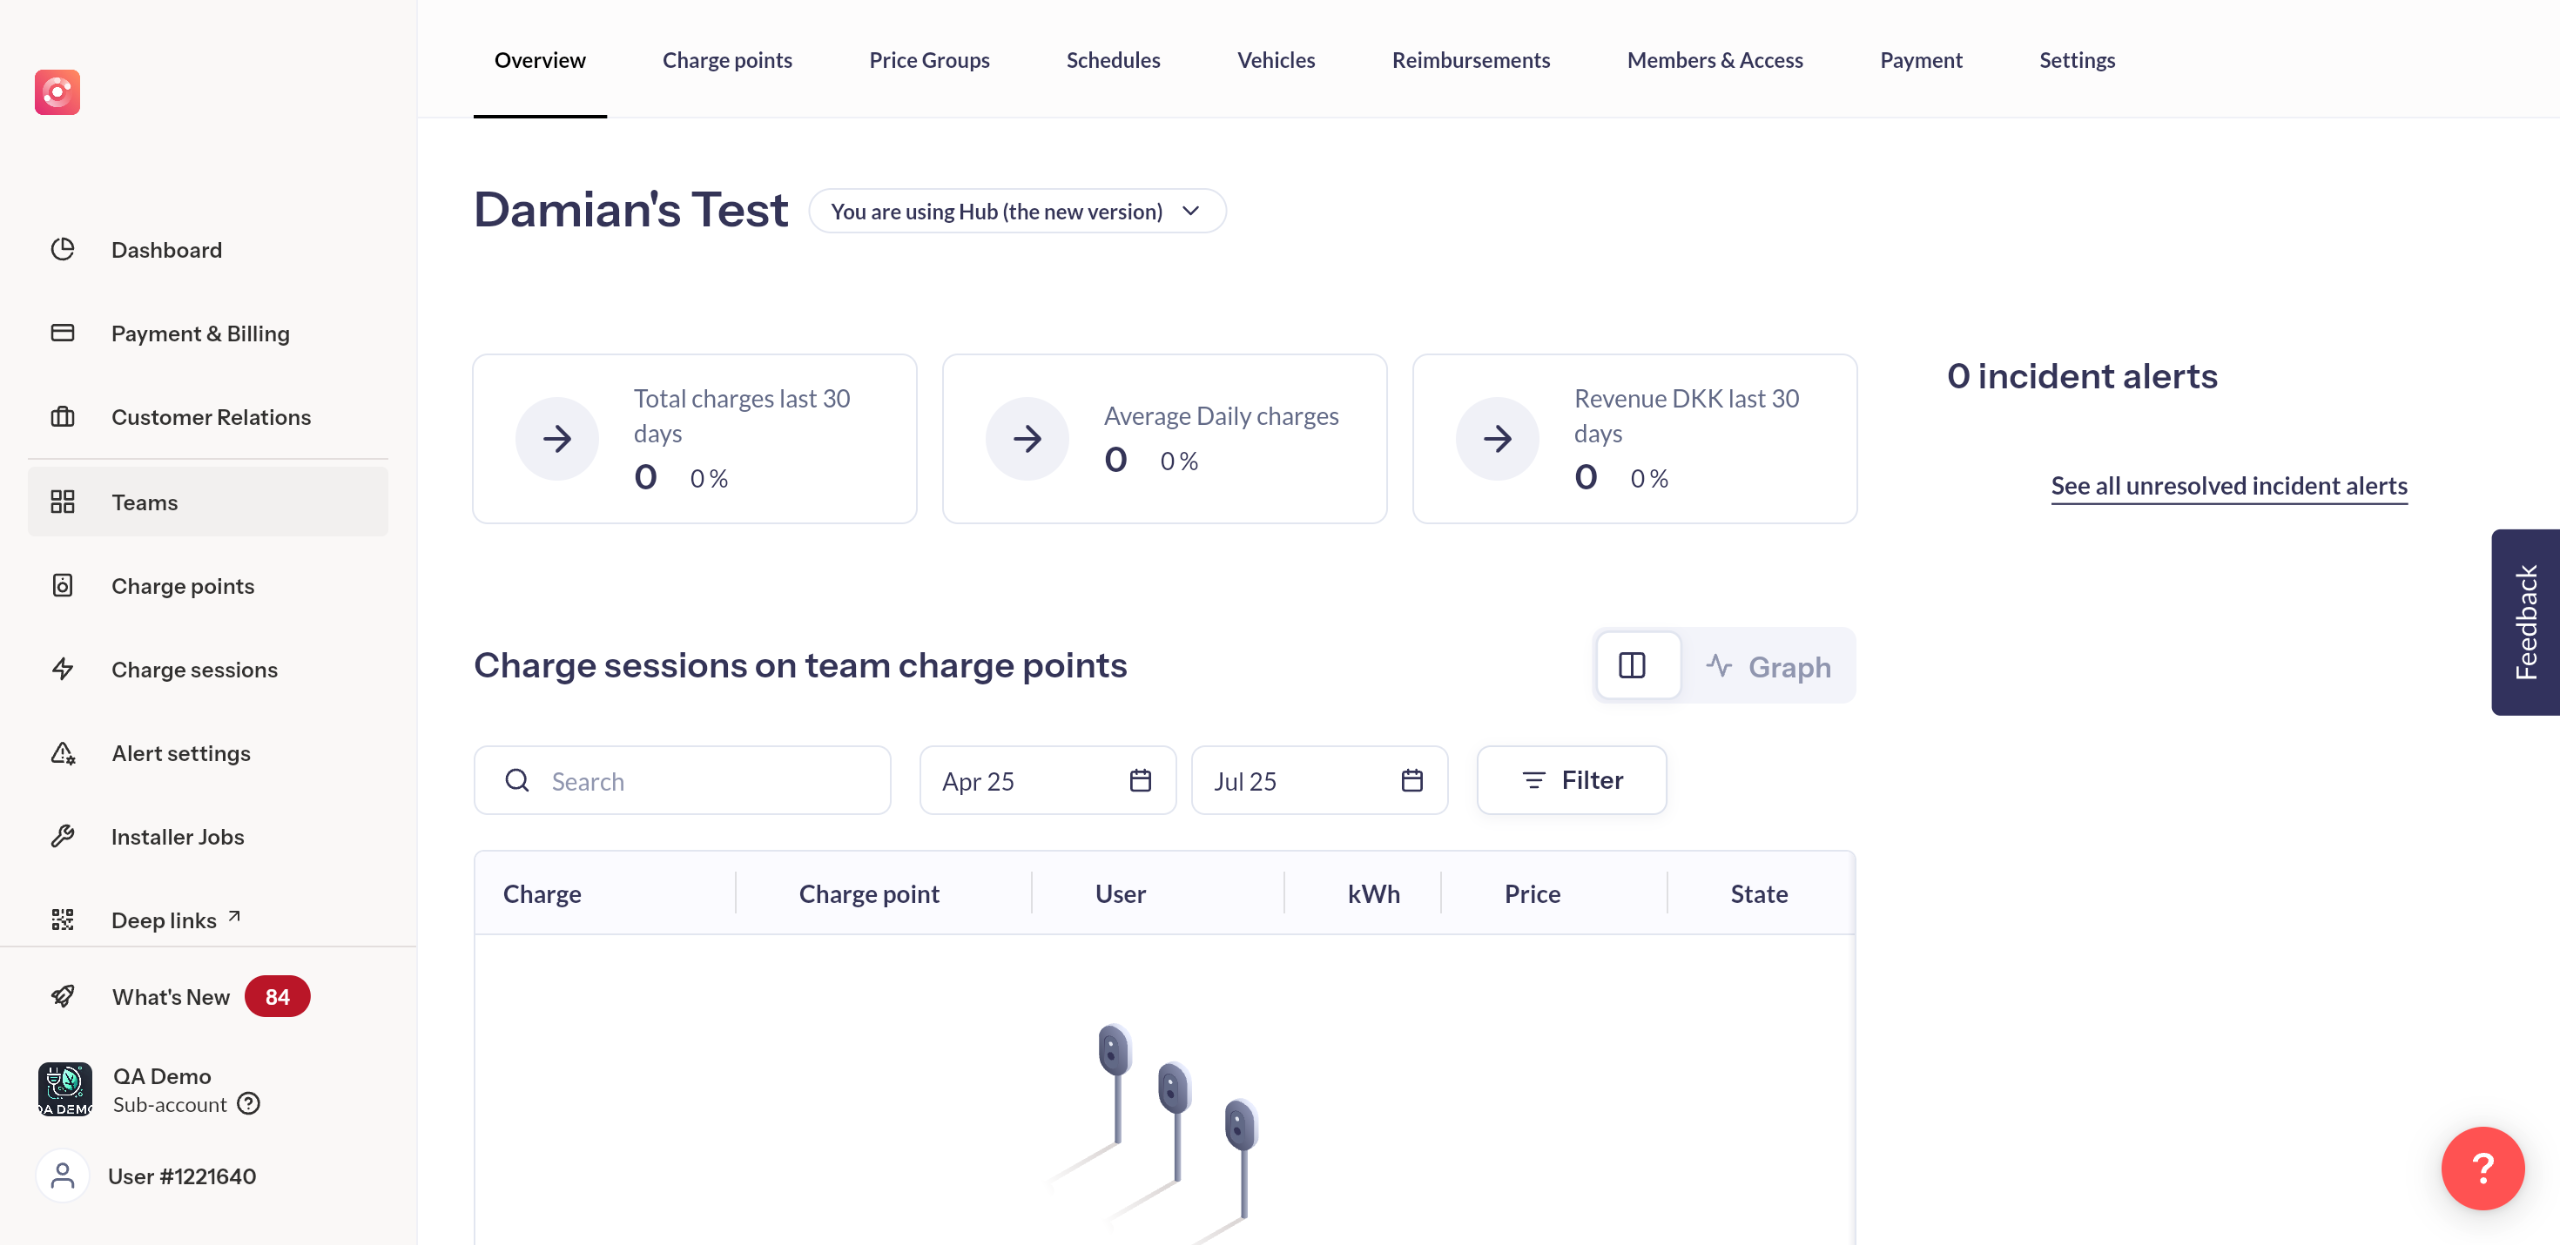Click the Dashboard pie chart icon
This screenshot has height=1245, width=2560.
click(63, 249)
